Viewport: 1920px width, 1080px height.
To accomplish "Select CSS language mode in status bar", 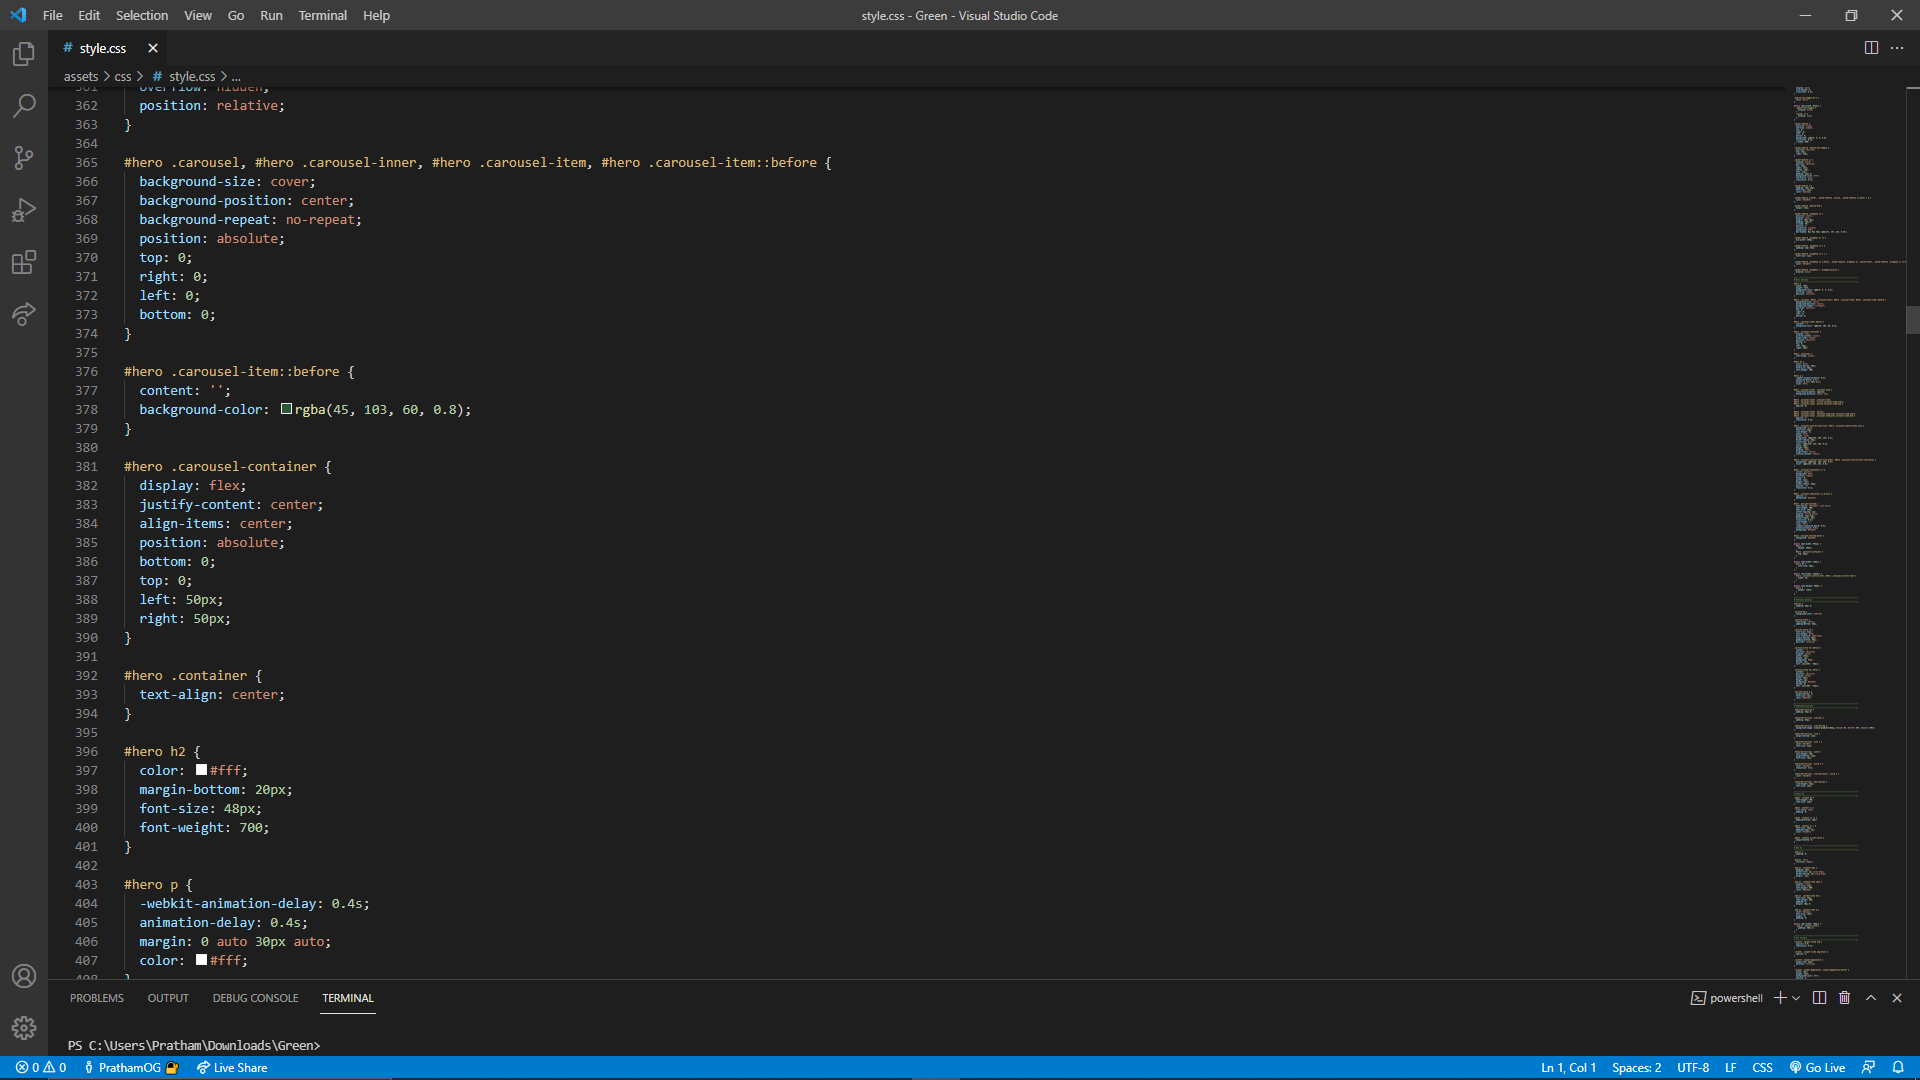I will point(1762,1068).
